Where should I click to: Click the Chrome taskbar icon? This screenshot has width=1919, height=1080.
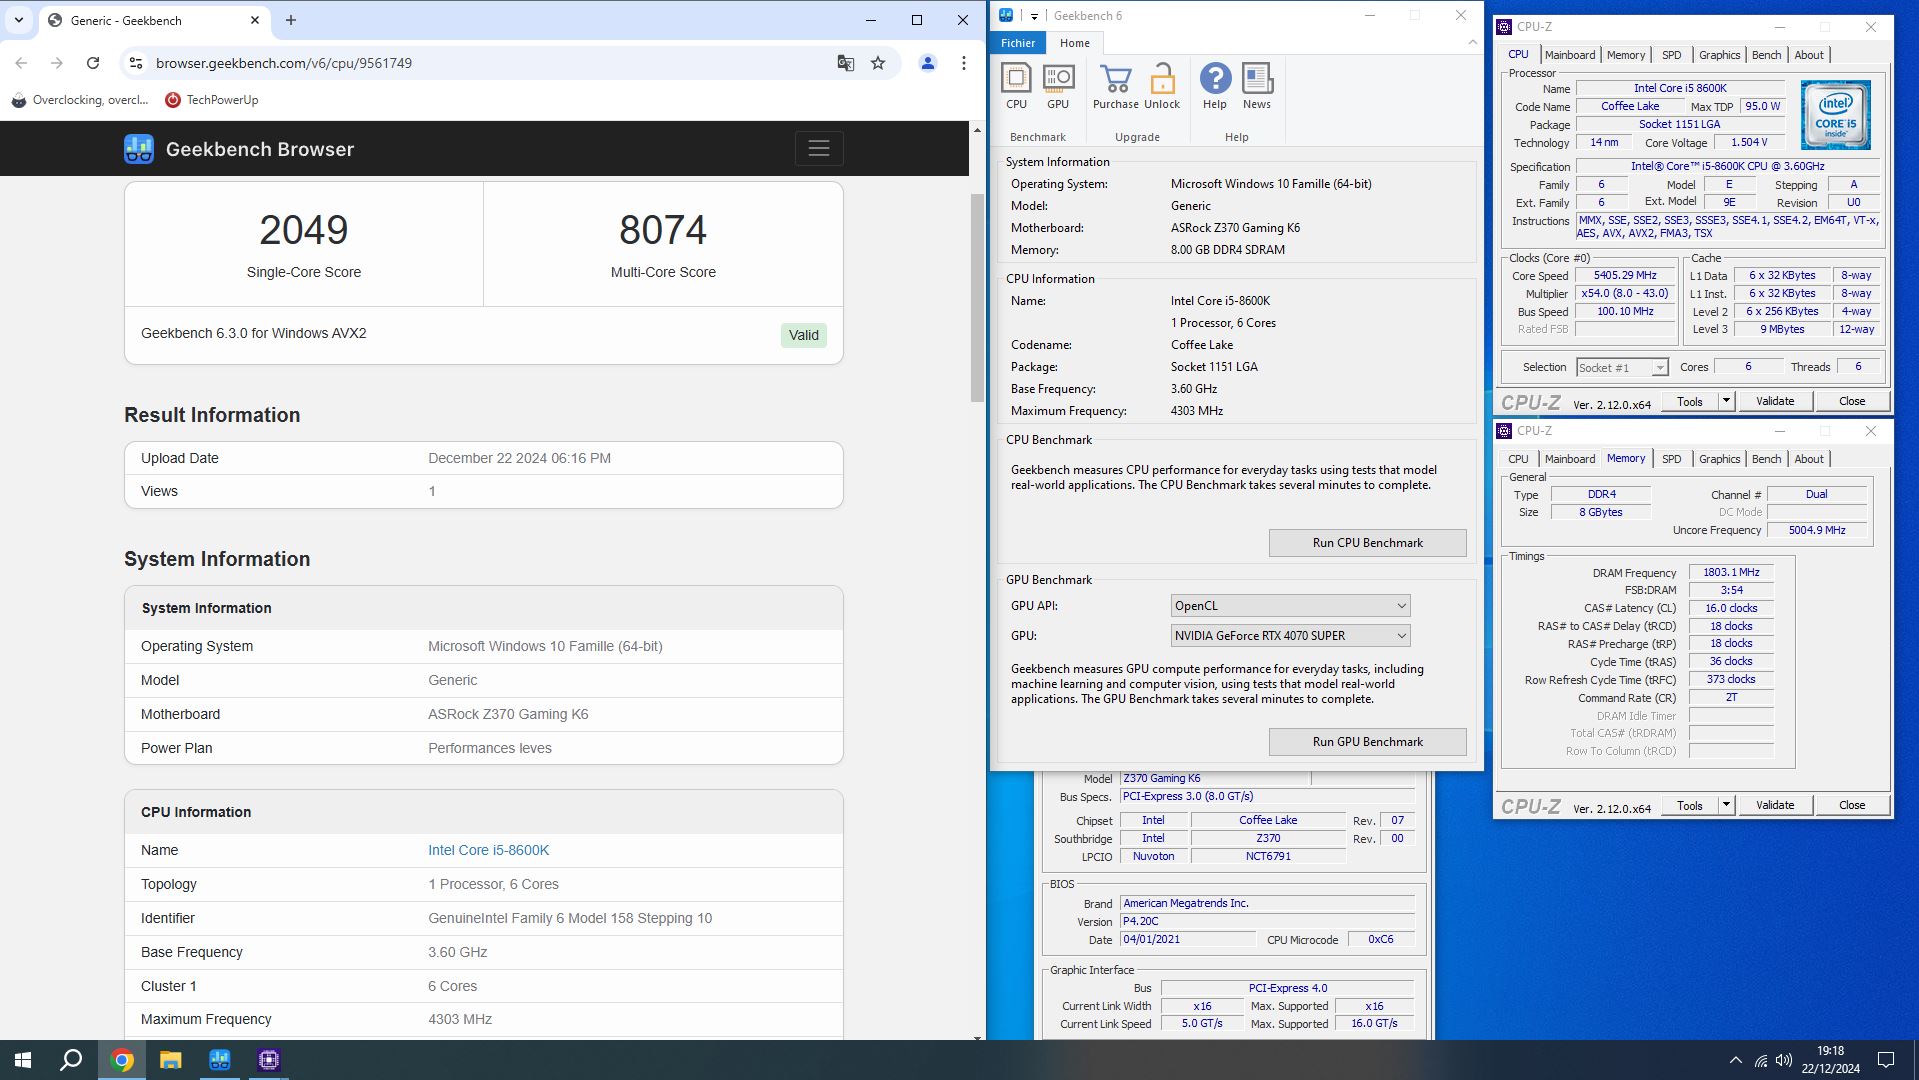tap(122, 1060)
